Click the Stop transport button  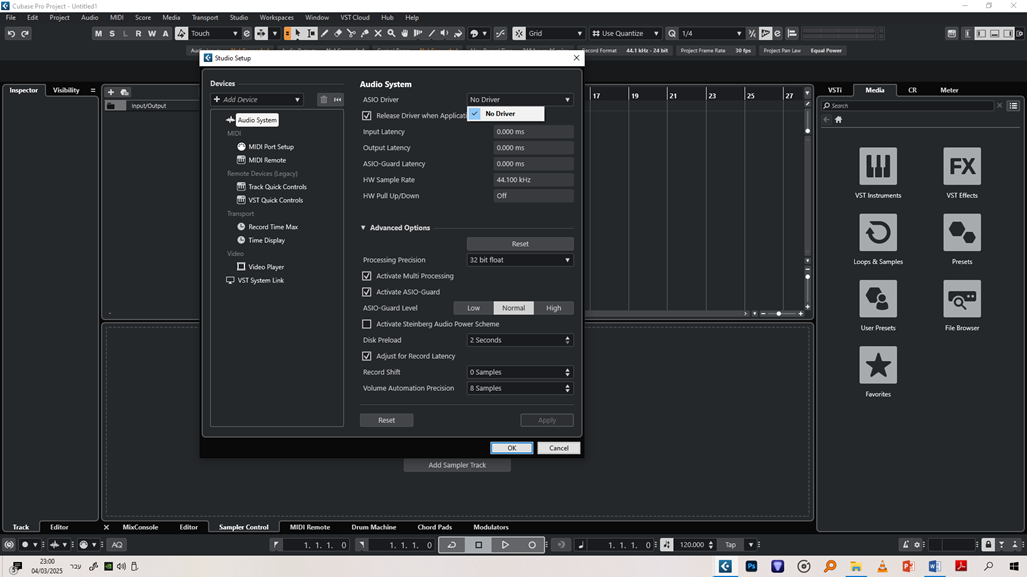[479, 545]
